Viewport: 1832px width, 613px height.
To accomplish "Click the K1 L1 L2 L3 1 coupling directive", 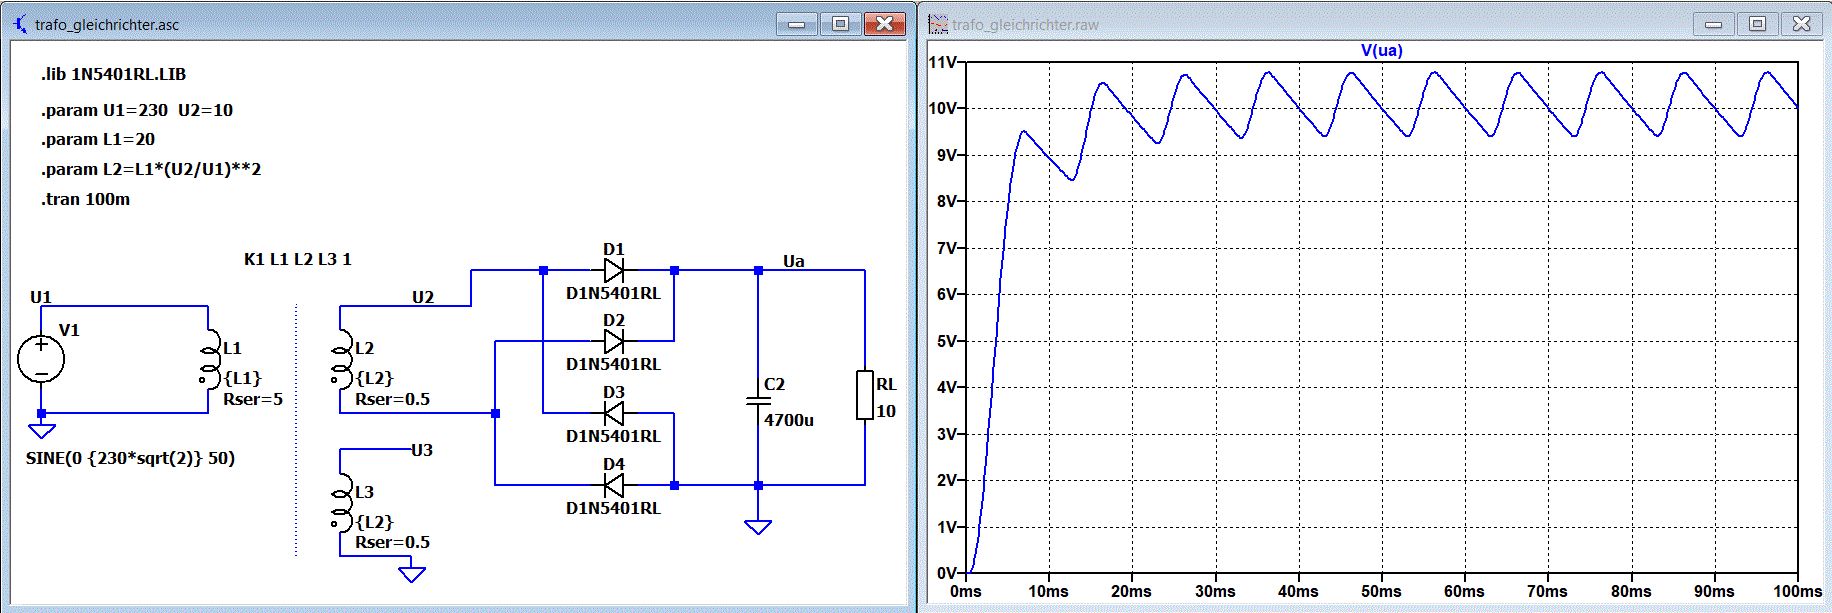I will (297, 259).
